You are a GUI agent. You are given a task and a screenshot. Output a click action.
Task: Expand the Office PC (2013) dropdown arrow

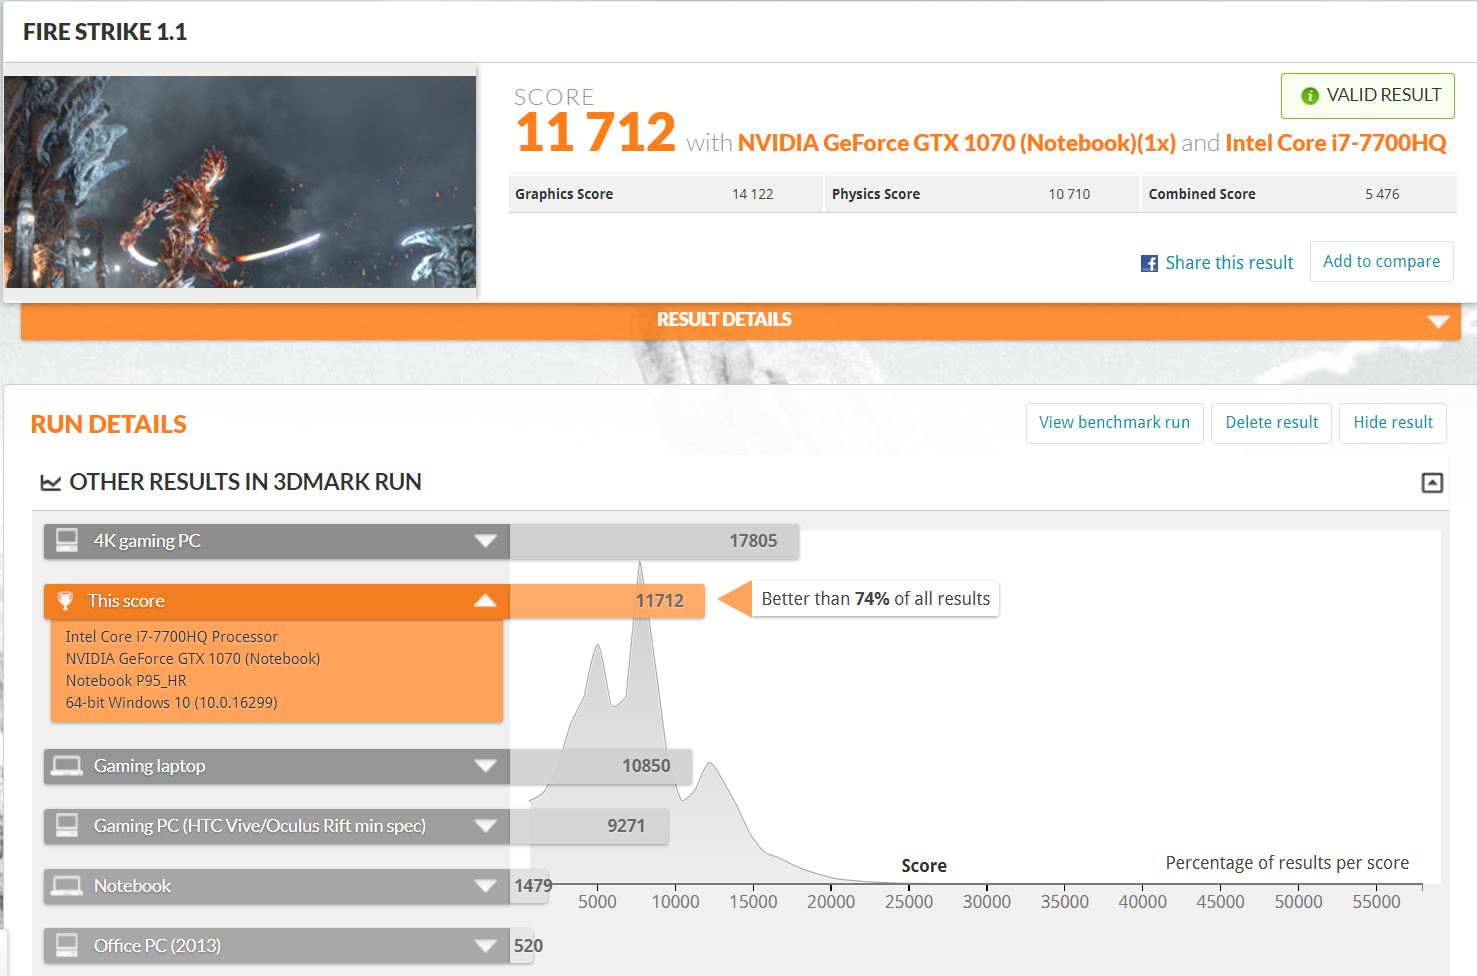point(485,946)
